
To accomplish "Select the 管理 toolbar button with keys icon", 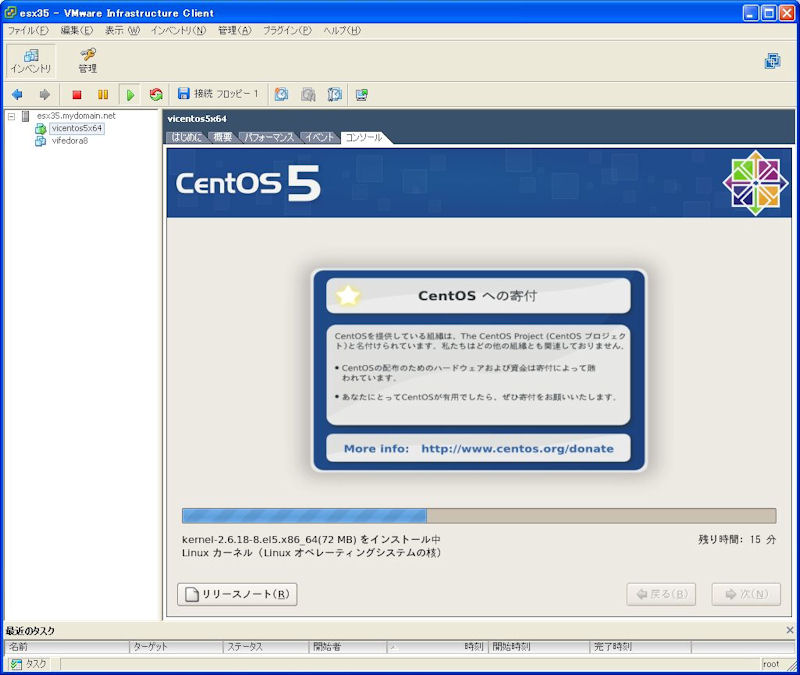I will pos(87,61).
